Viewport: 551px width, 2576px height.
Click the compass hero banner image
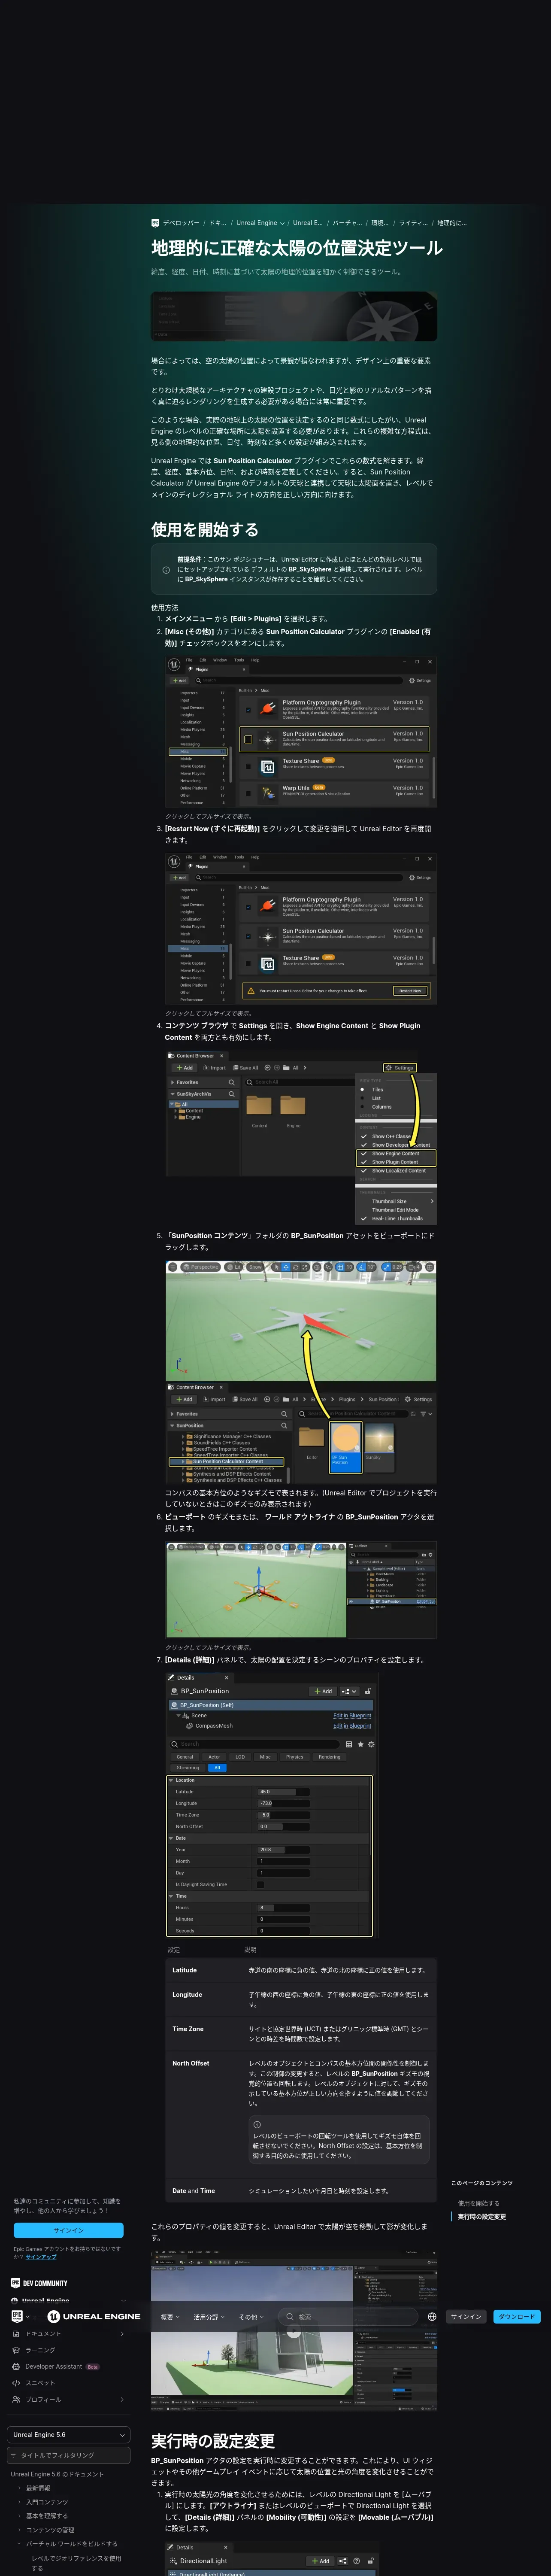[294, 316]
